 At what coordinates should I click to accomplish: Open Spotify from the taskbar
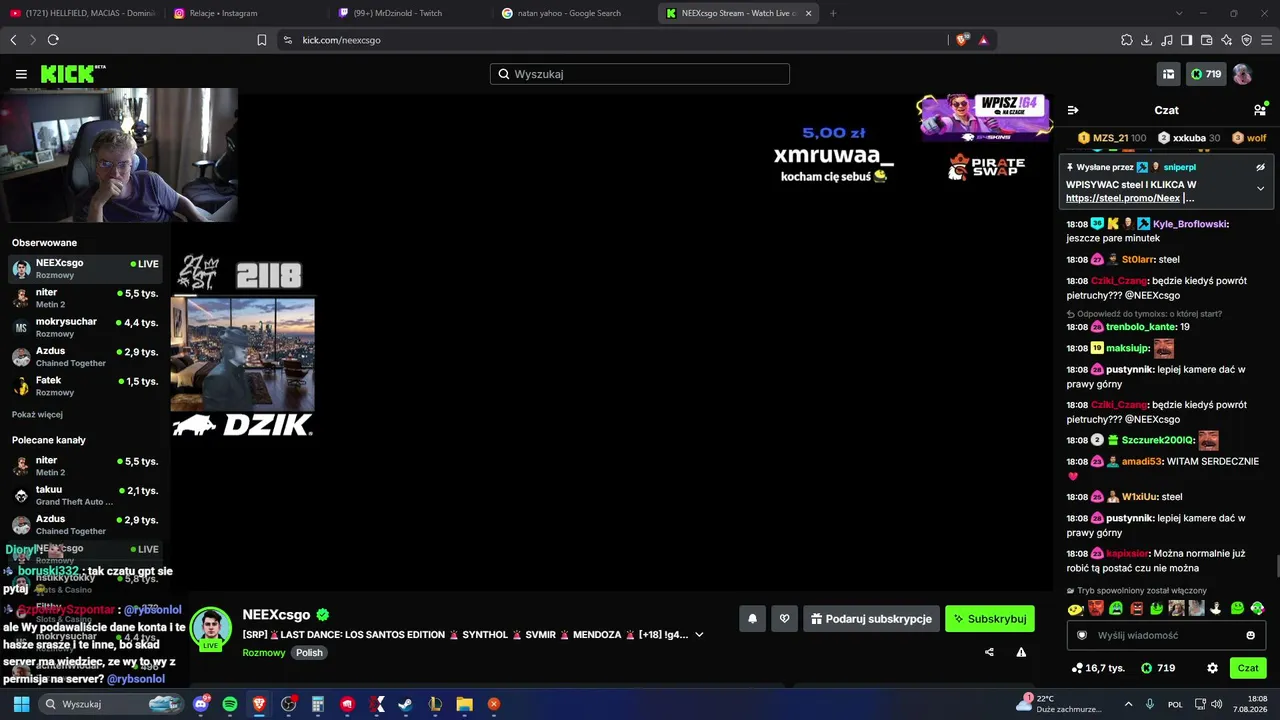point(230,704)
